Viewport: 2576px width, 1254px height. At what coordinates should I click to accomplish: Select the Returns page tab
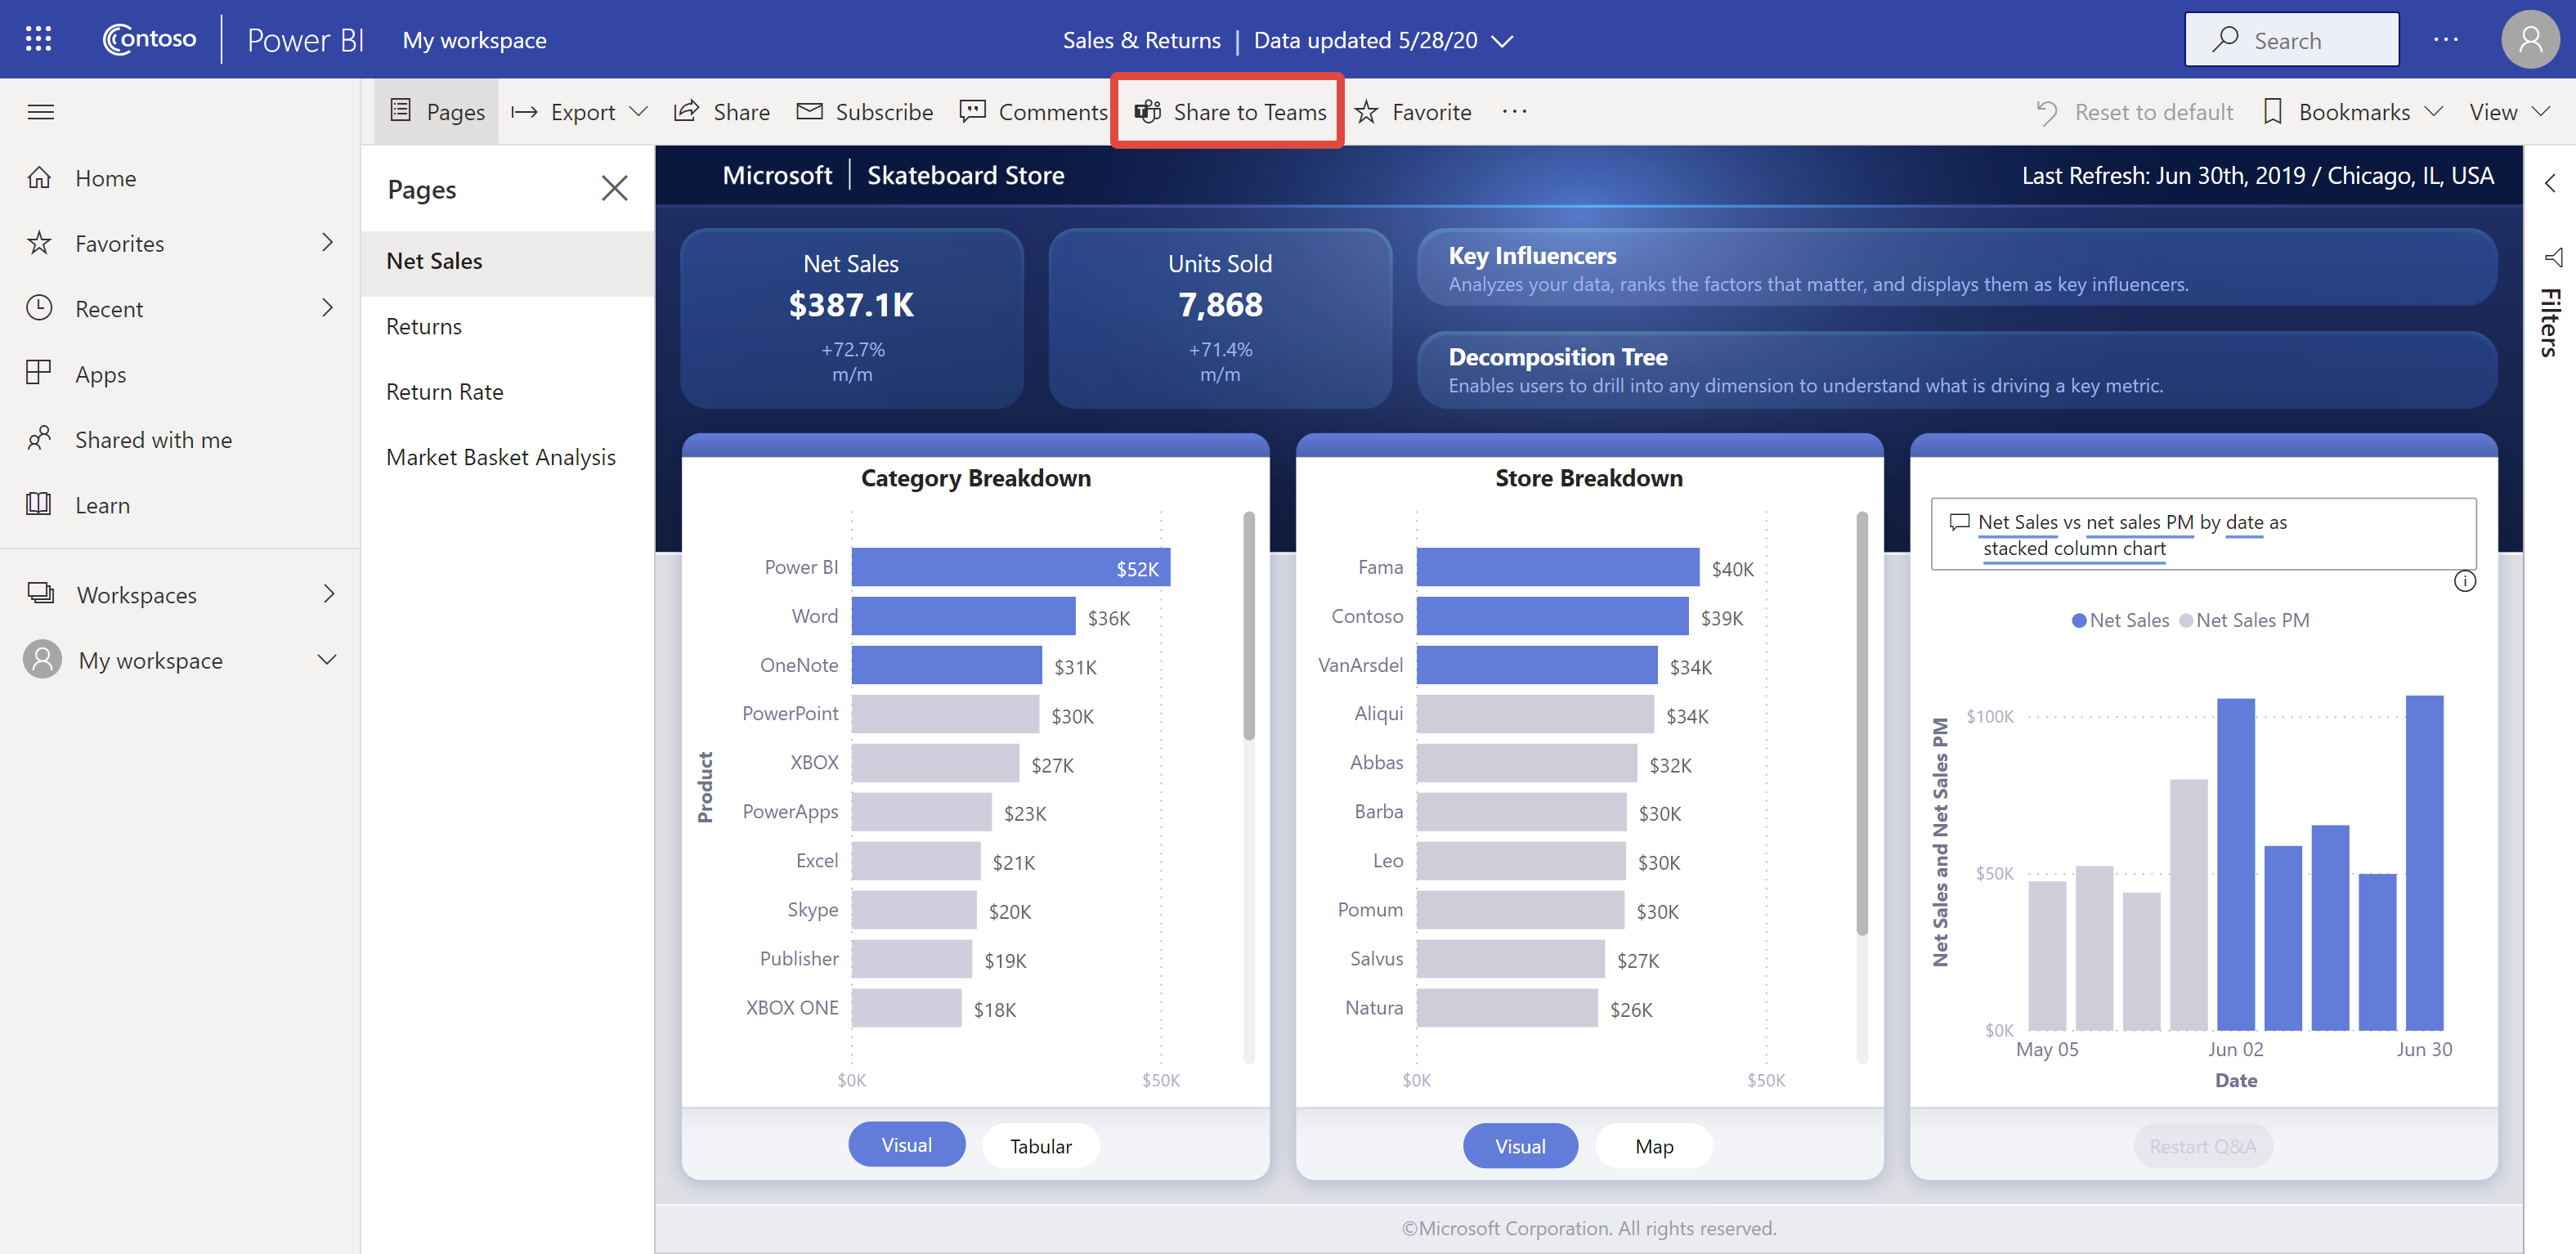click(x=423, y=325)
